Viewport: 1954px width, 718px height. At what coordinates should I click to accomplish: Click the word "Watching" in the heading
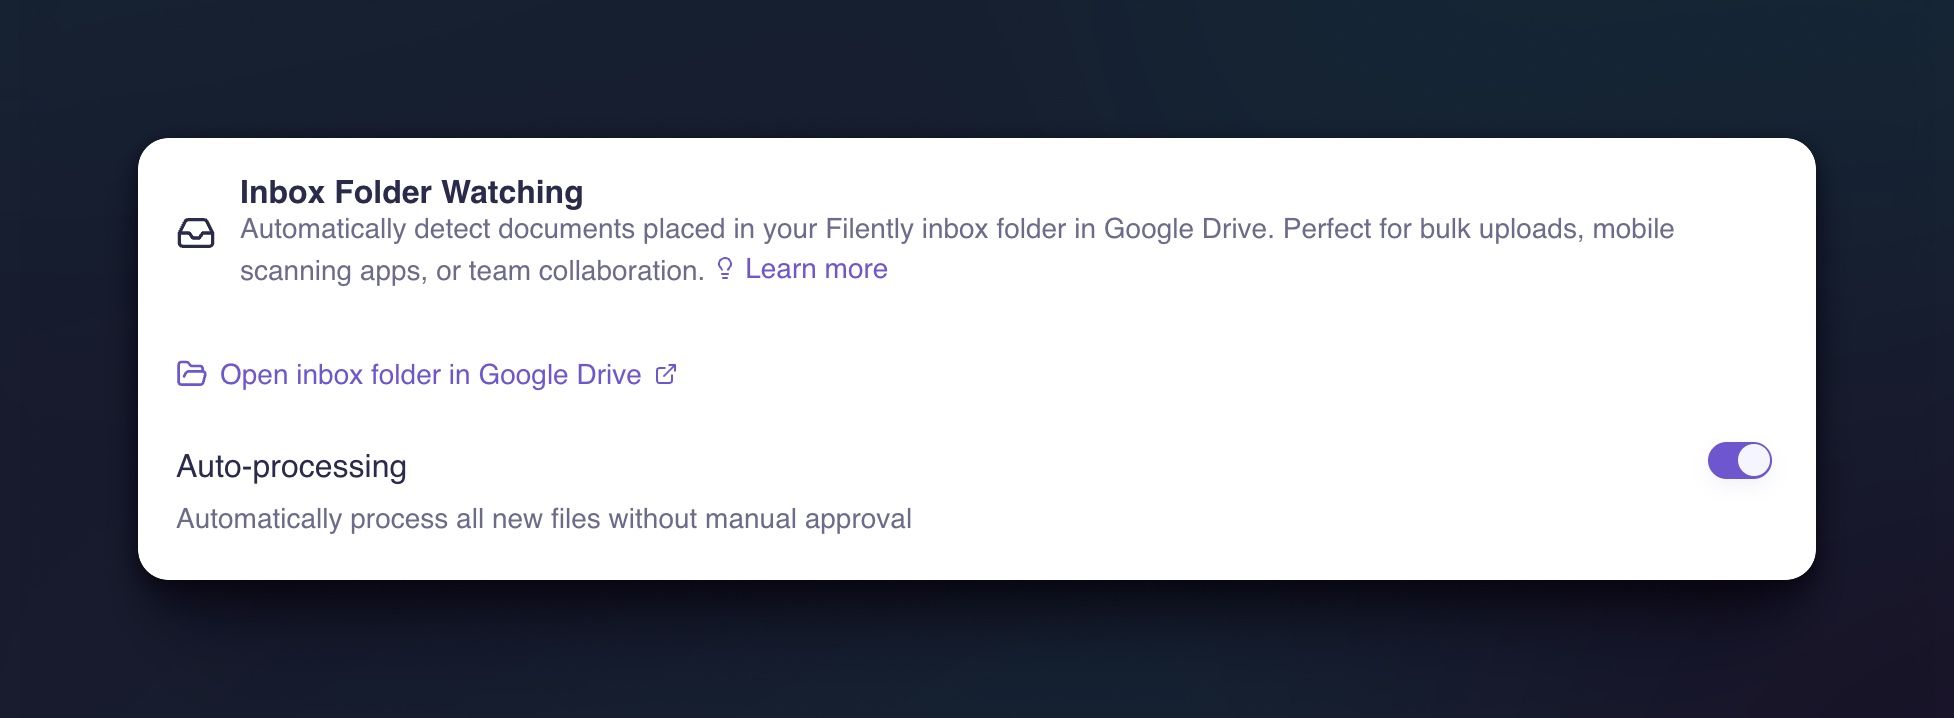point(512,192)
